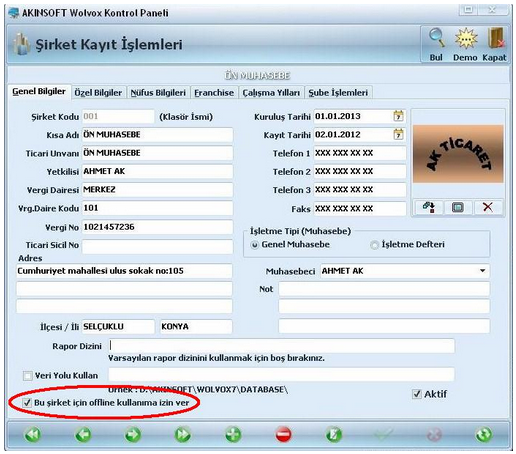The height and width of the screenshot is (454, 516).
Task: Remove logo with red X button
Action: pos(488,207)
